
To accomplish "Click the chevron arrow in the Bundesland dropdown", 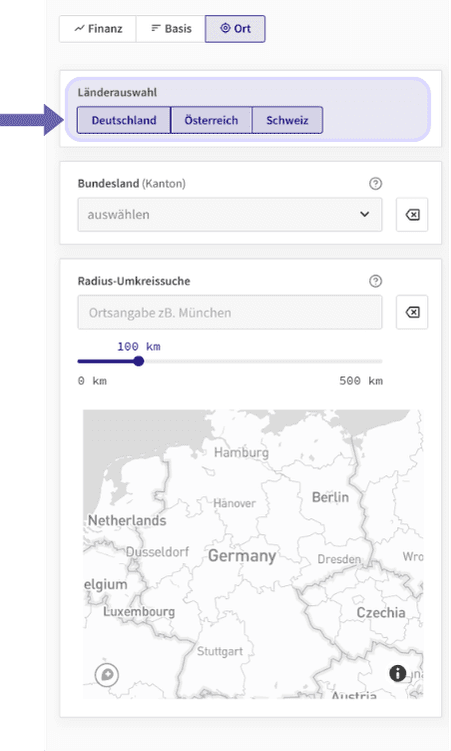I will 365,214.
